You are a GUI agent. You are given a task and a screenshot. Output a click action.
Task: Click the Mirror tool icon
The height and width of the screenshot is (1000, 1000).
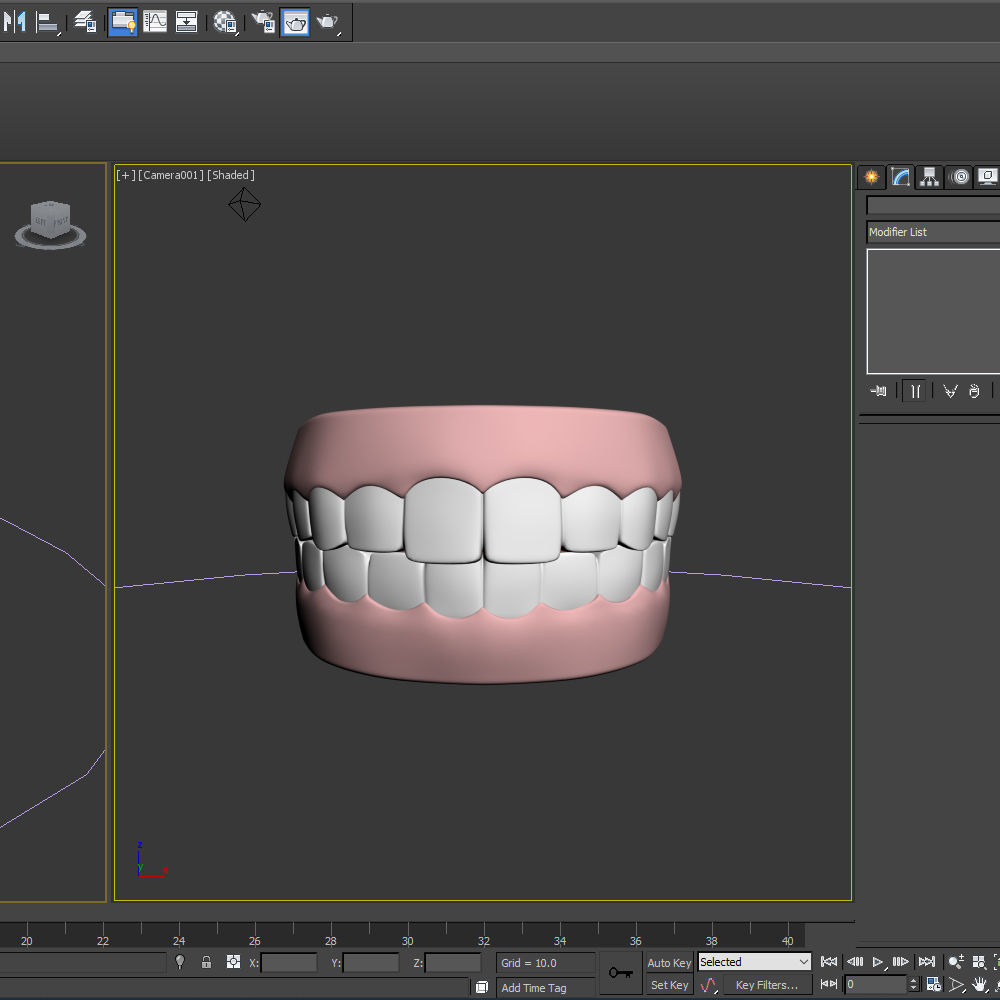pyautogui.click(x=15, y=22)
